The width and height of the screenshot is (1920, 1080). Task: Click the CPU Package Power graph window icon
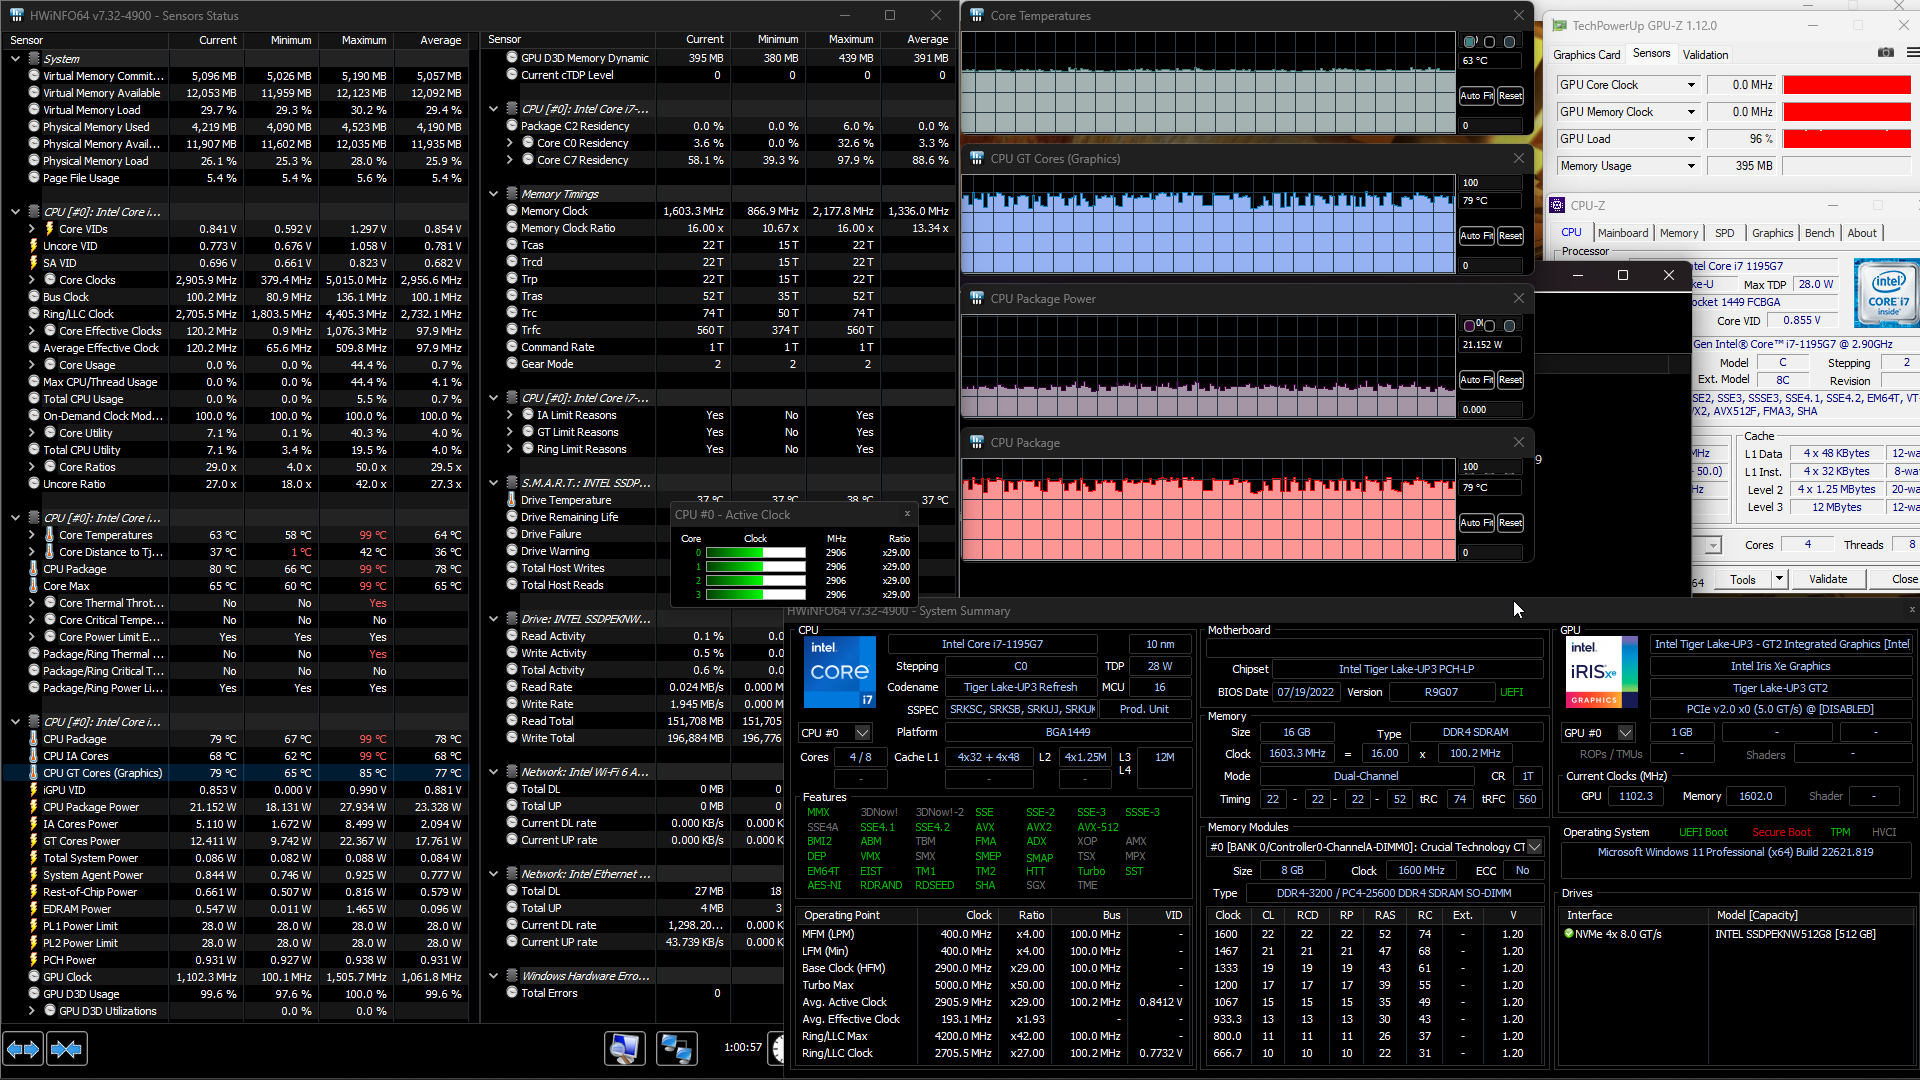[977, 299]
